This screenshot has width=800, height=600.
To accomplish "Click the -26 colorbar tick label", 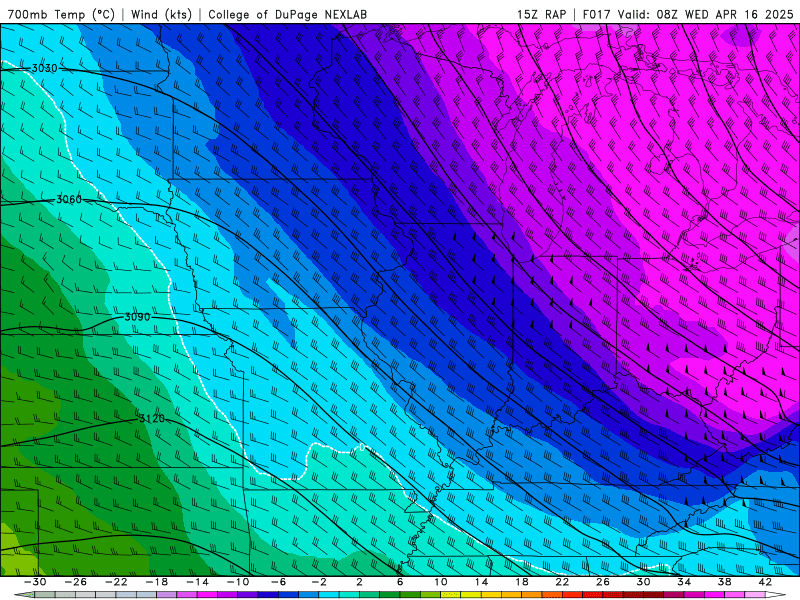I will tap(76, 582).
